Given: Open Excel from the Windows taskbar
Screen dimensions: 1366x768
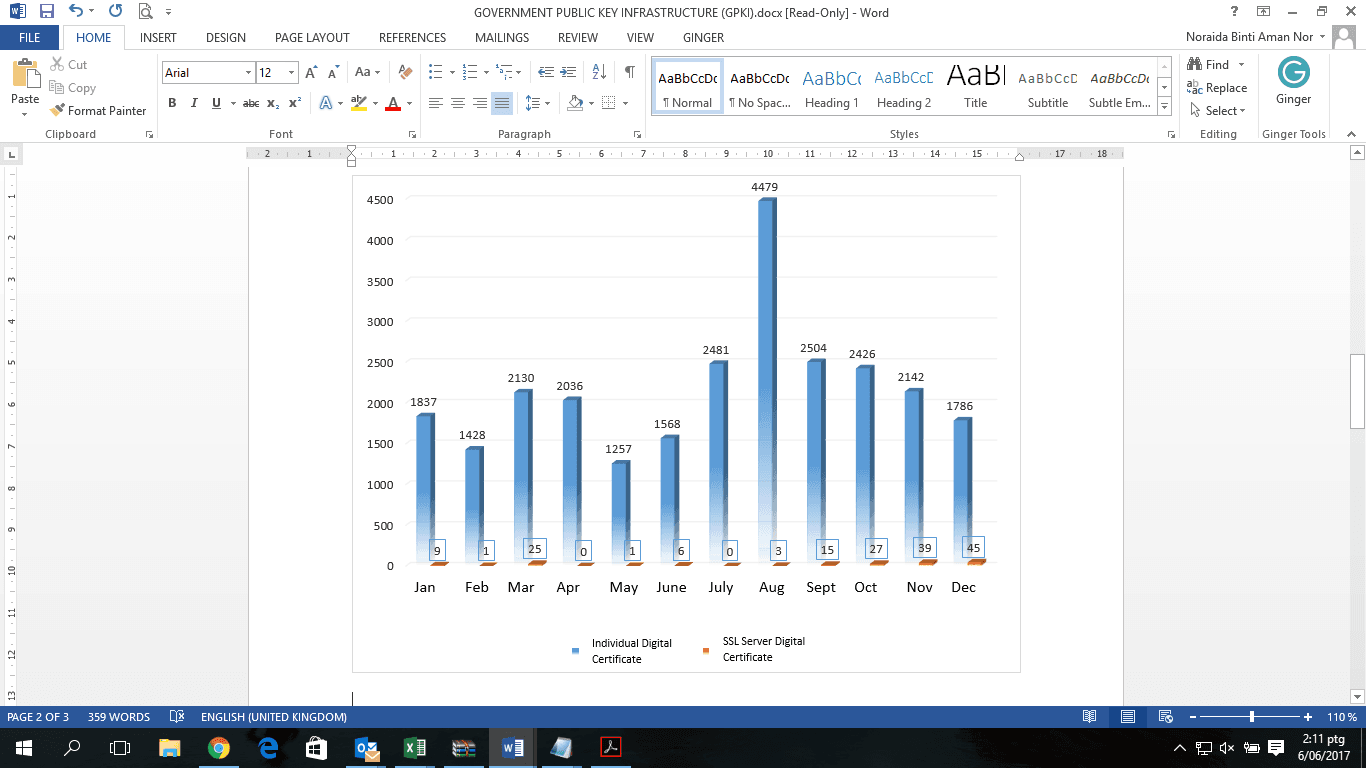Looking at the screenshot, I should (x=414, y=747).
